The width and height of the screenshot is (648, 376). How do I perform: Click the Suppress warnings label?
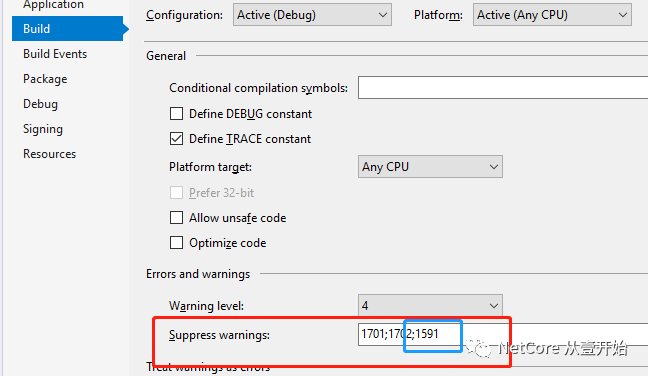click(219, 335)
